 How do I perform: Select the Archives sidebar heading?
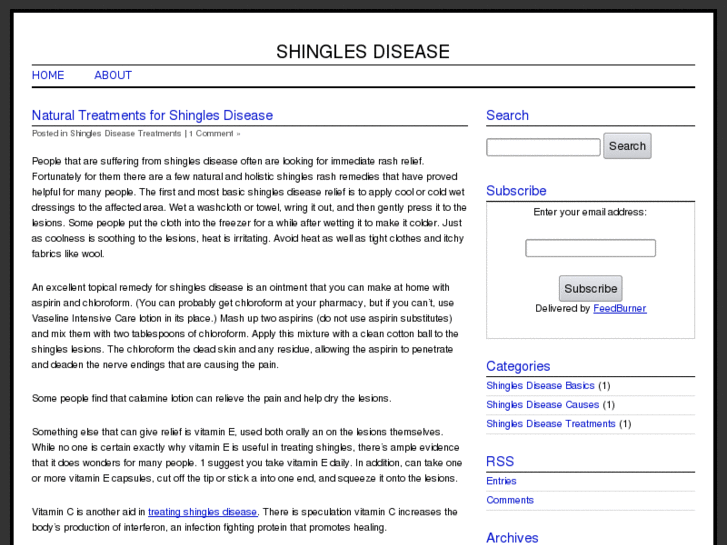click(x=512, y=538)
